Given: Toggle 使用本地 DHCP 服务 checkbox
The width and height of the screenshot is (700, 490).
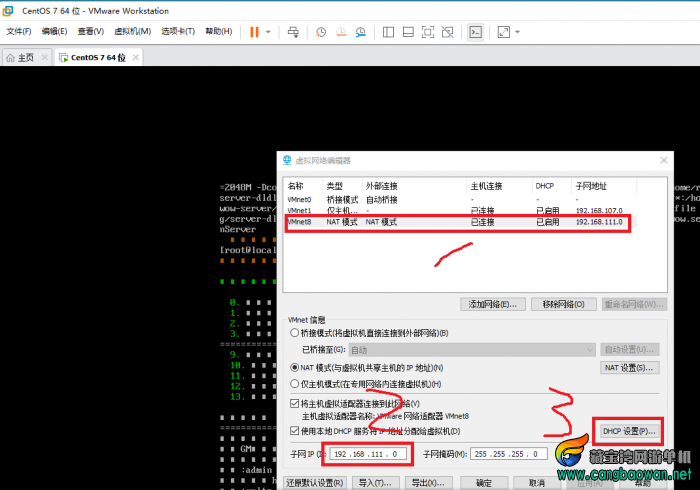Looking at the screenshot, I should click(294, 431).
